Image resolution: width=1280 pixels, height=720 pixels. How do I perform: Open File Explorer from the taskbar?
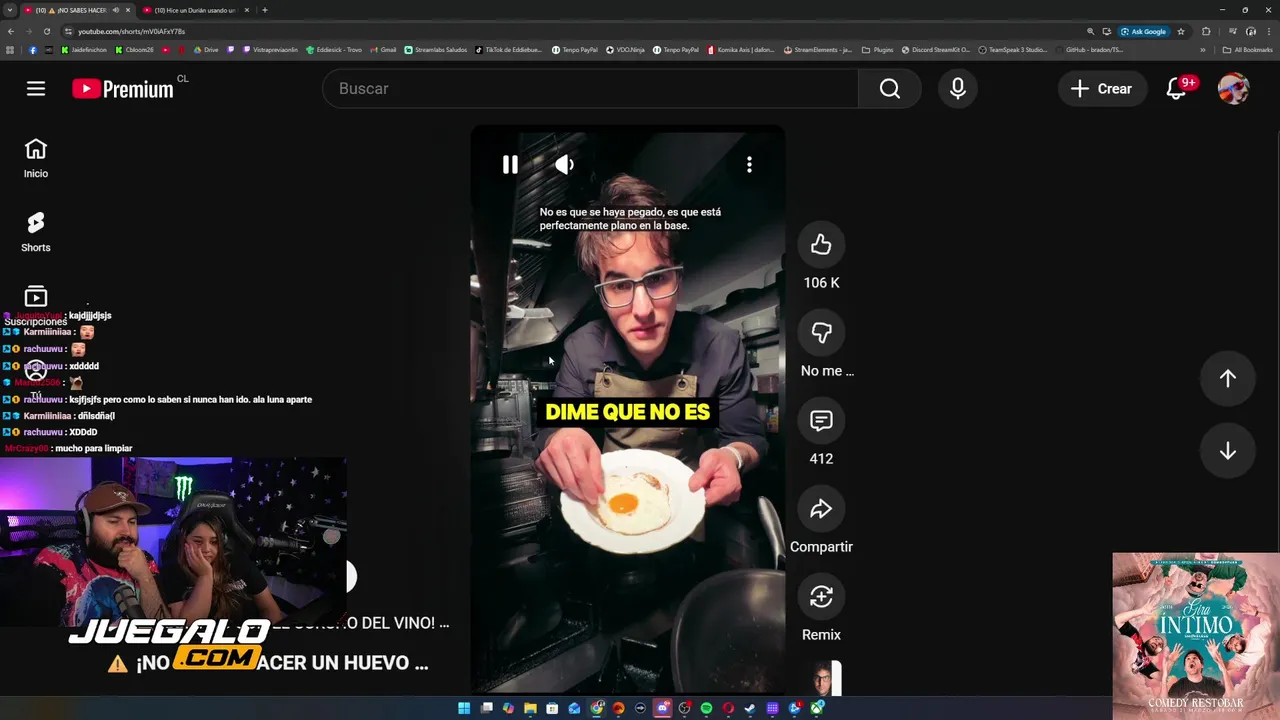click(530, 708)
